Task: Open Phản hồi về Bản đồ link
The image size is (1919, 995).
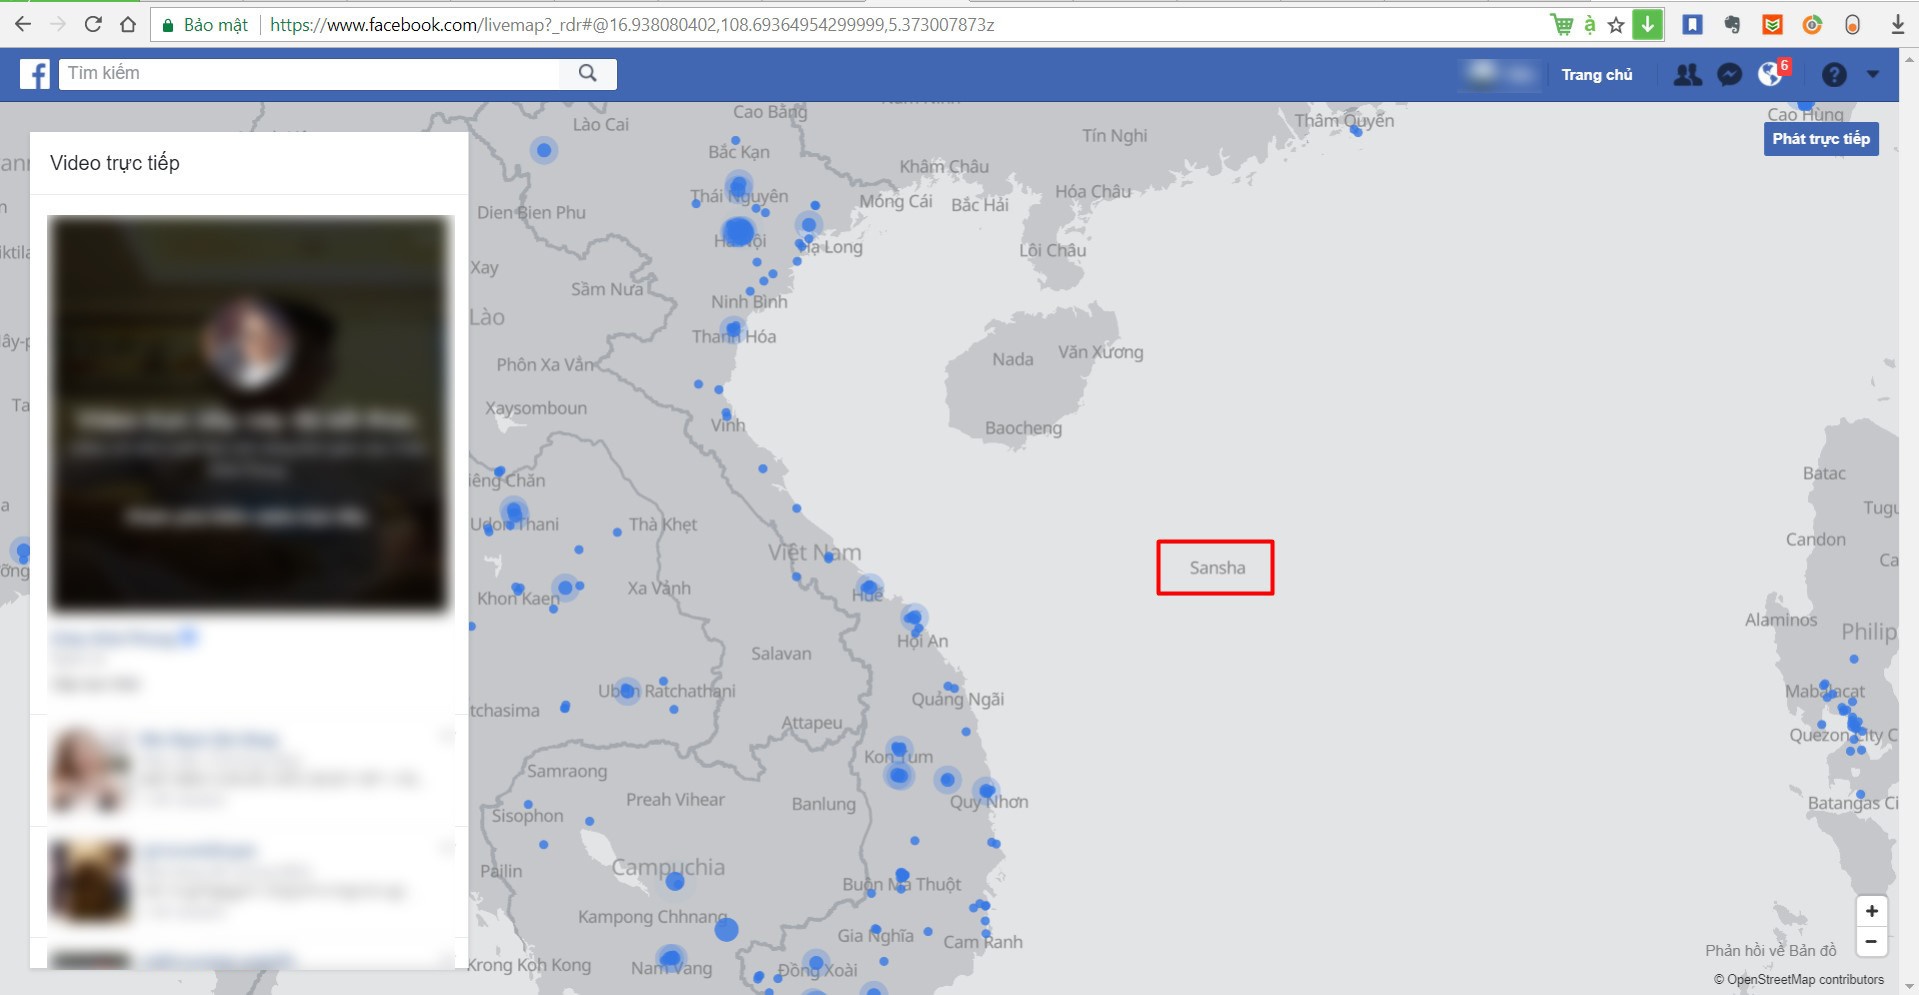Action: pyautogui.click(x=1770, y=950)
